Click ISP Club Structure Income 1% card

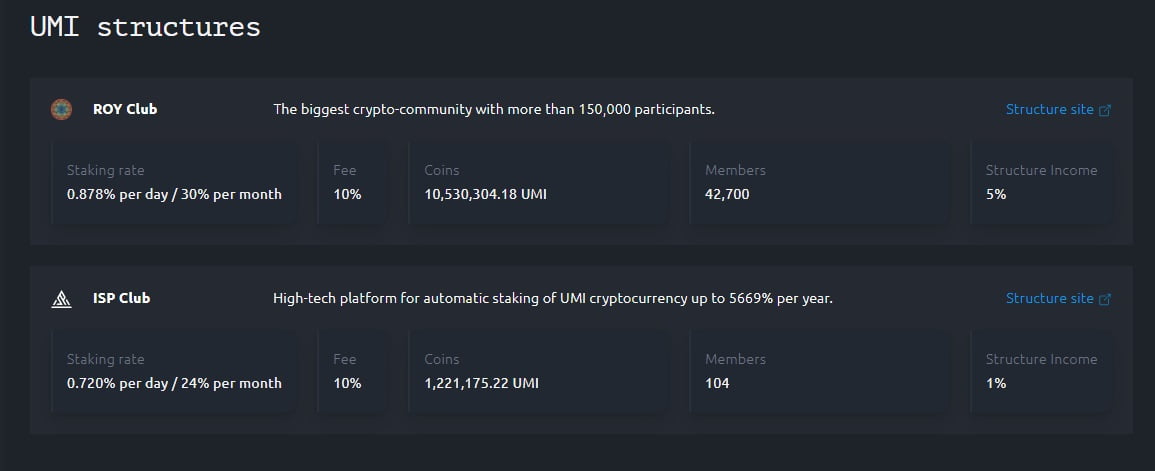point(1041,372)
